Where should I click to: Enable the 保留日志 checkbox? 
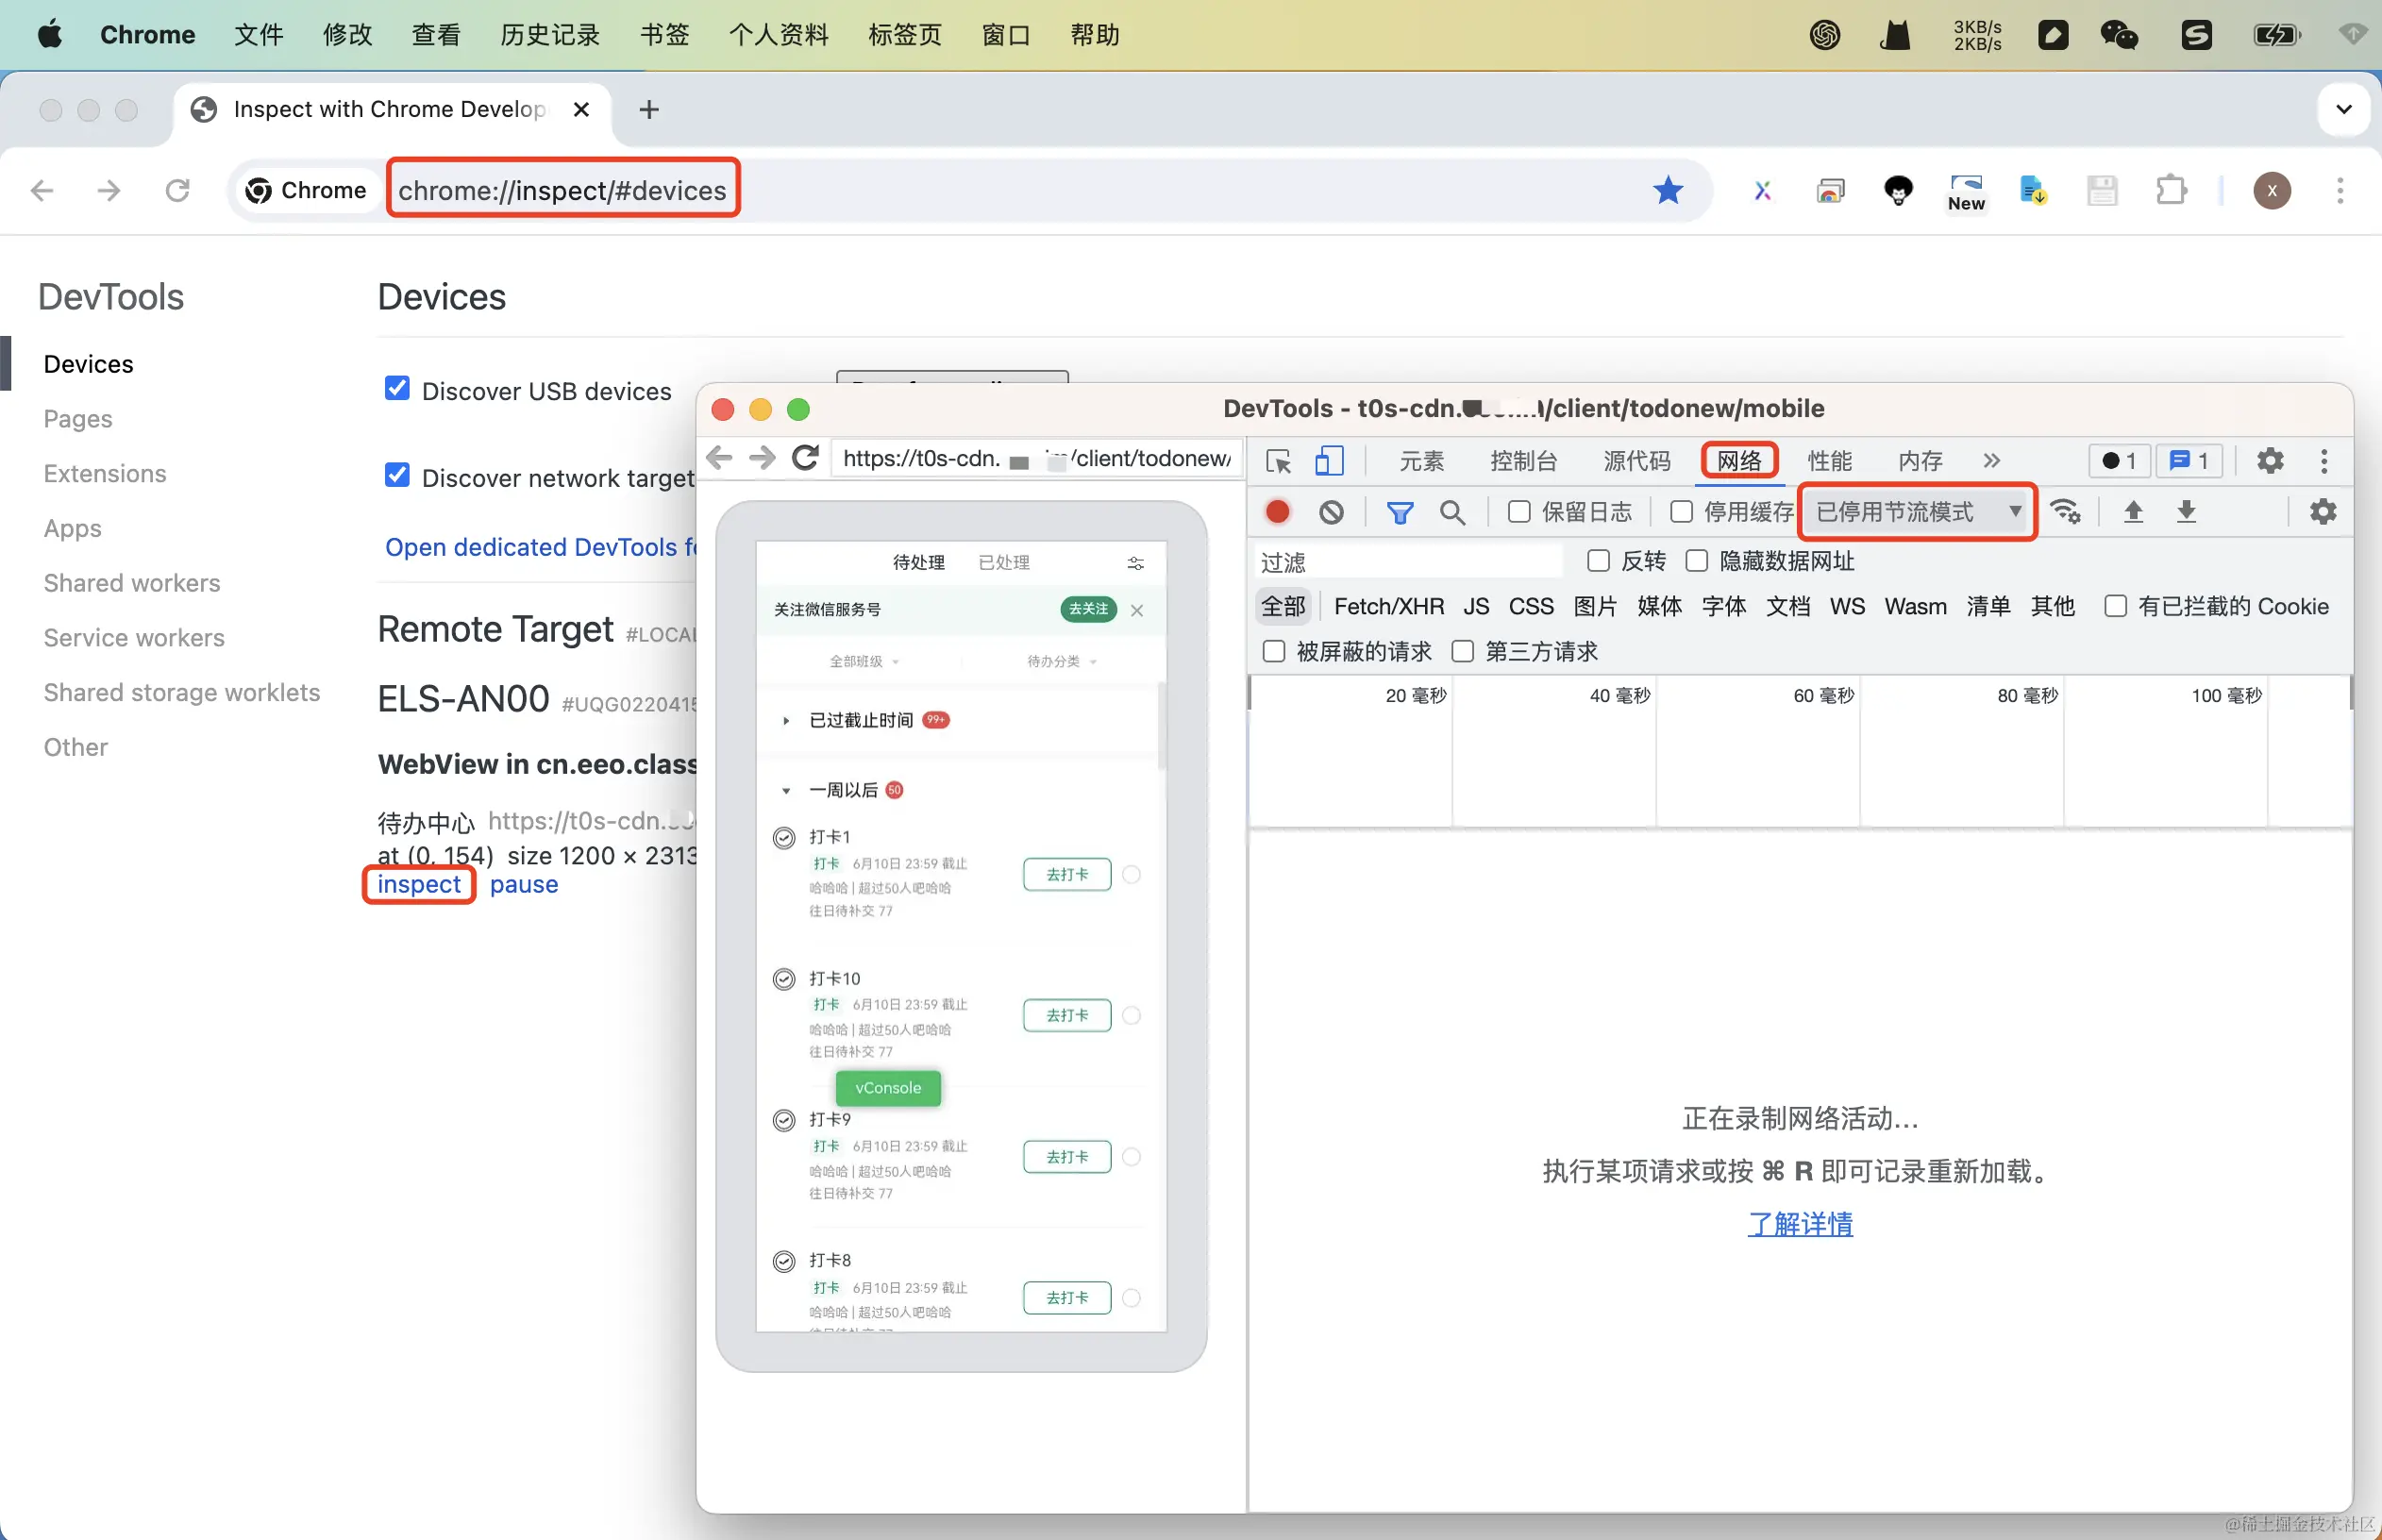1519,512
